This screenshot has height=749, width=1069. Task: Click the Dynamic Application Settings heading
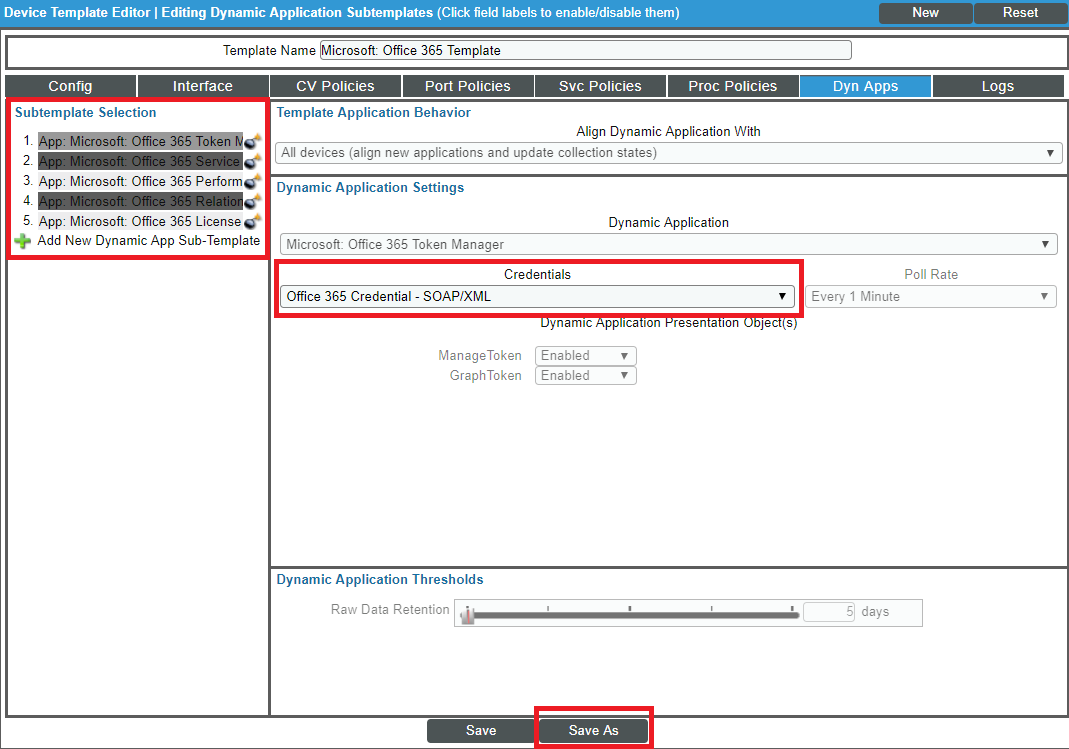370,187
